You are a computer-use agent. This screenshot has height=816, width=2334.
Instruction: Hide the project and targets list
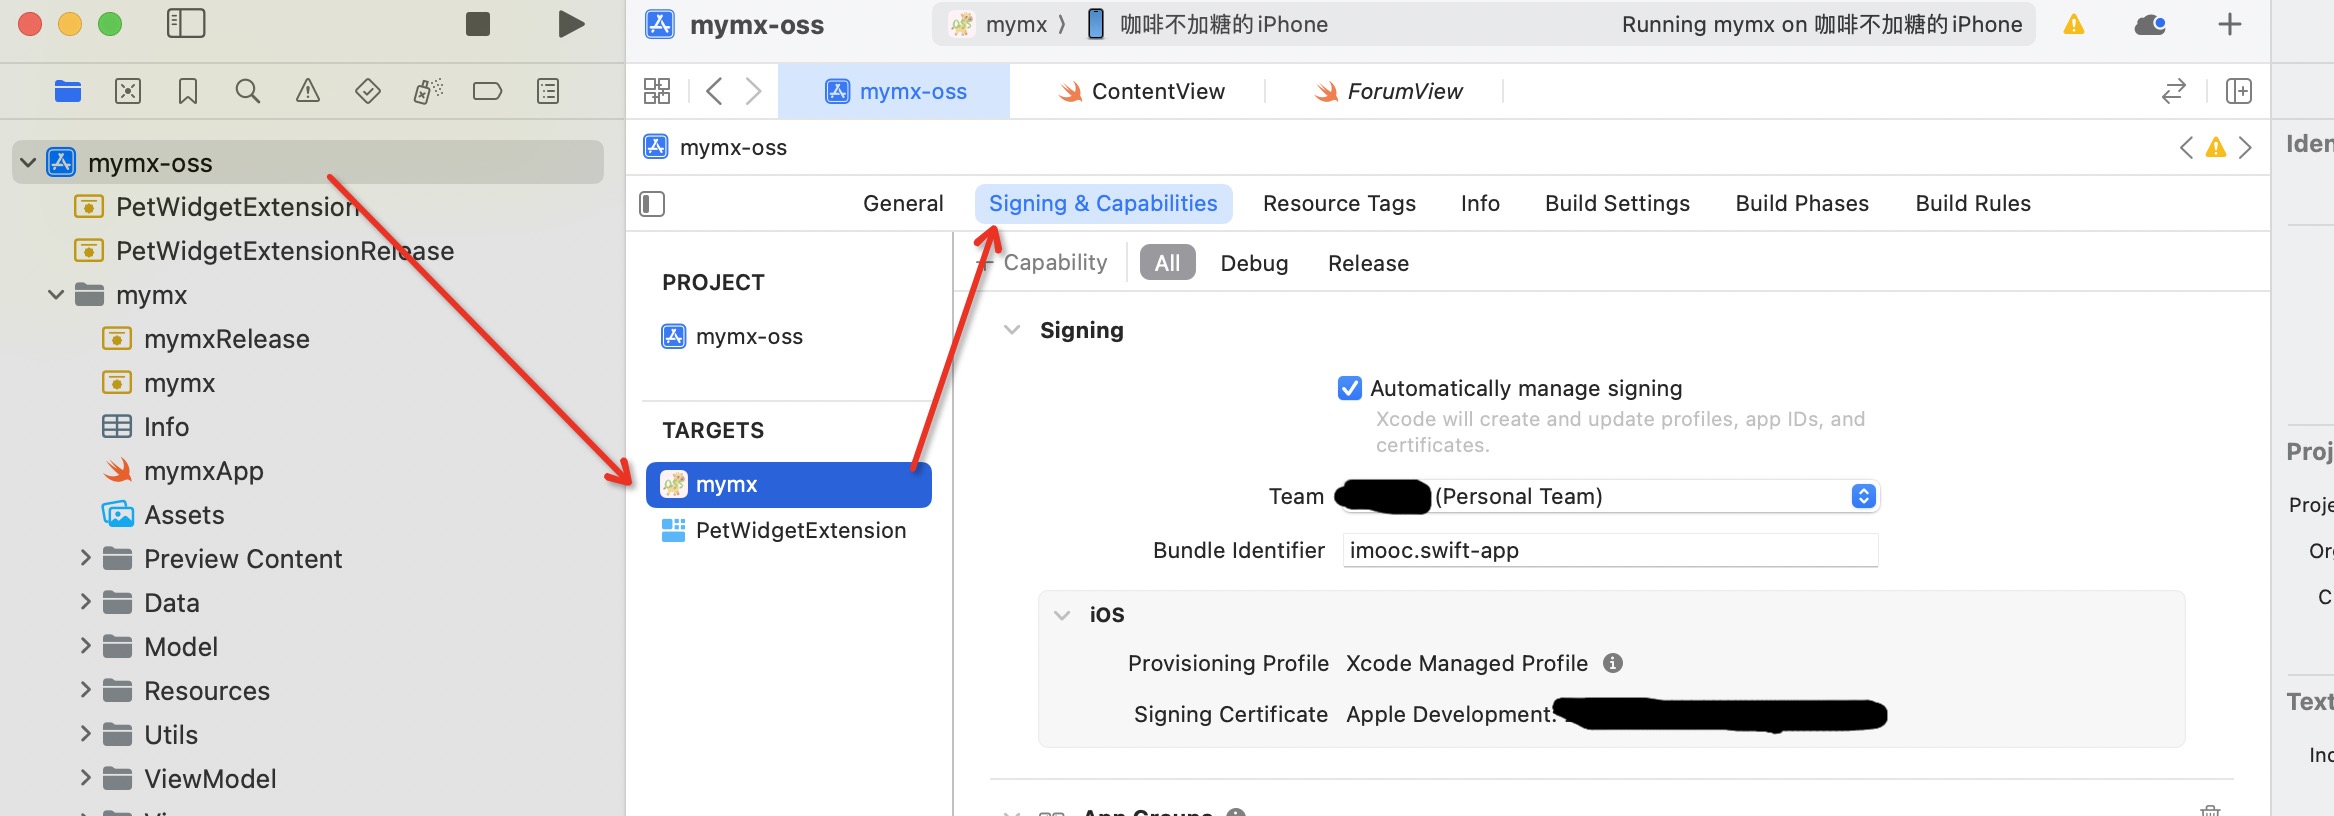click(652, 204)
